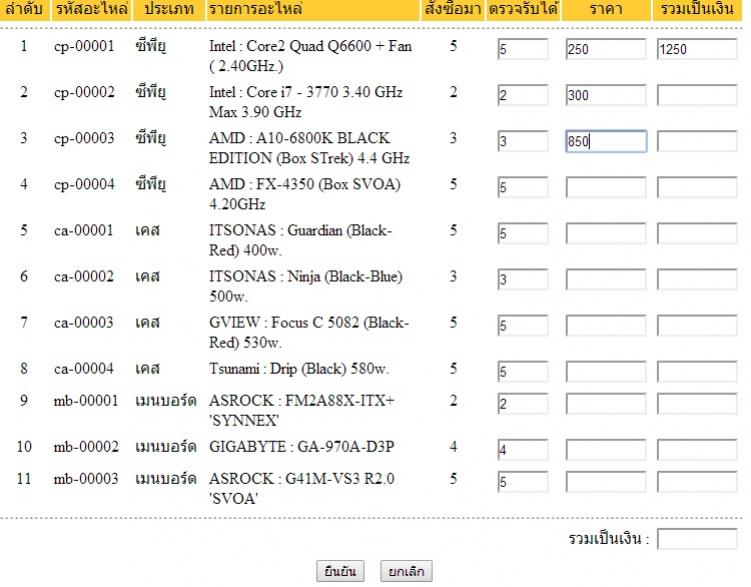Click ITSONAS Guardian item text
Screen dimensions: 751x587
(300, 240)
